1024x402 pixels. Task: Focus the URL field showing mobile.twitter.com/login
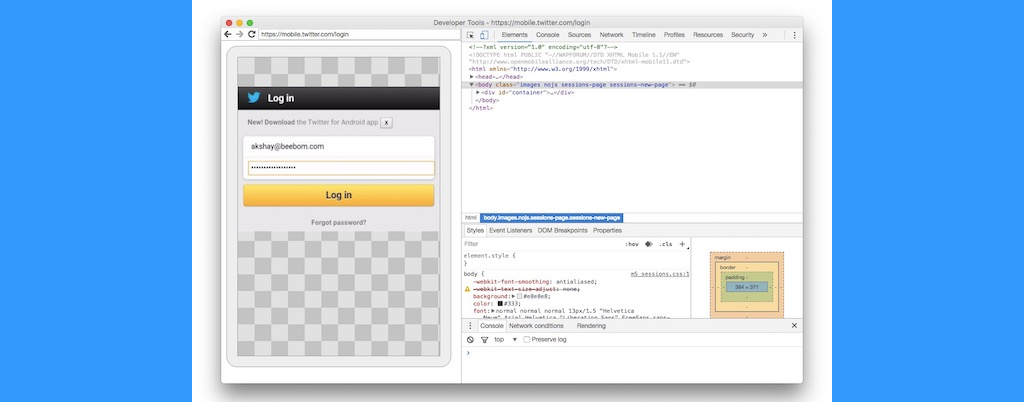tap(359, 34)
